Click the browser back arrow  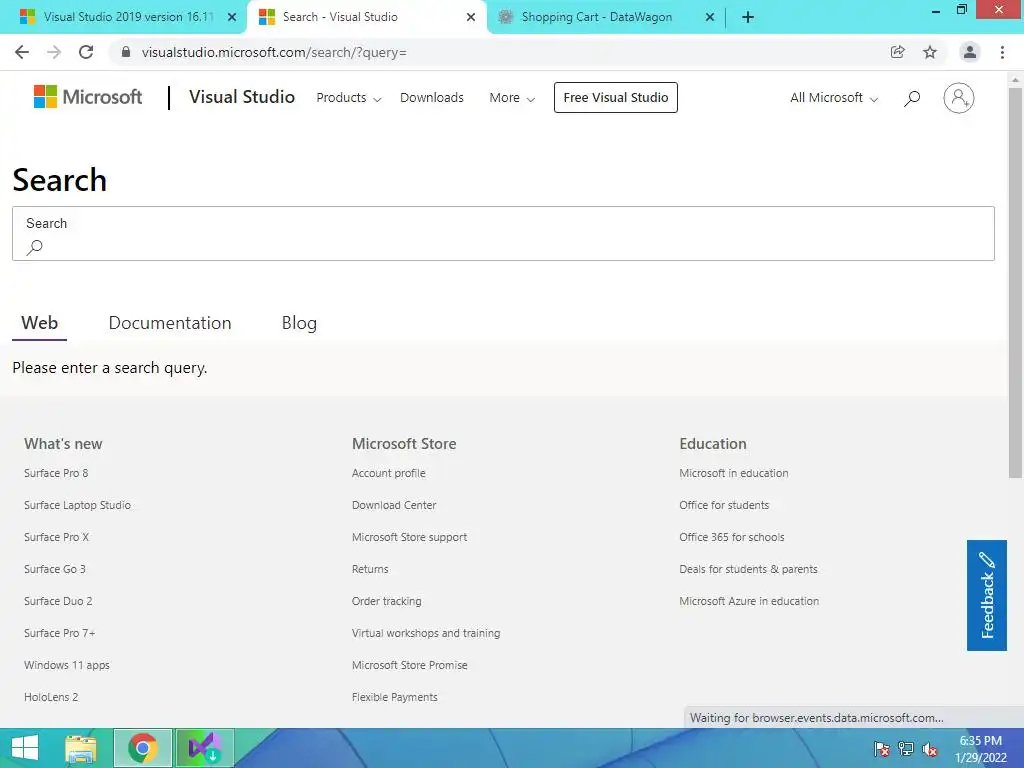(x=22, y=52)
